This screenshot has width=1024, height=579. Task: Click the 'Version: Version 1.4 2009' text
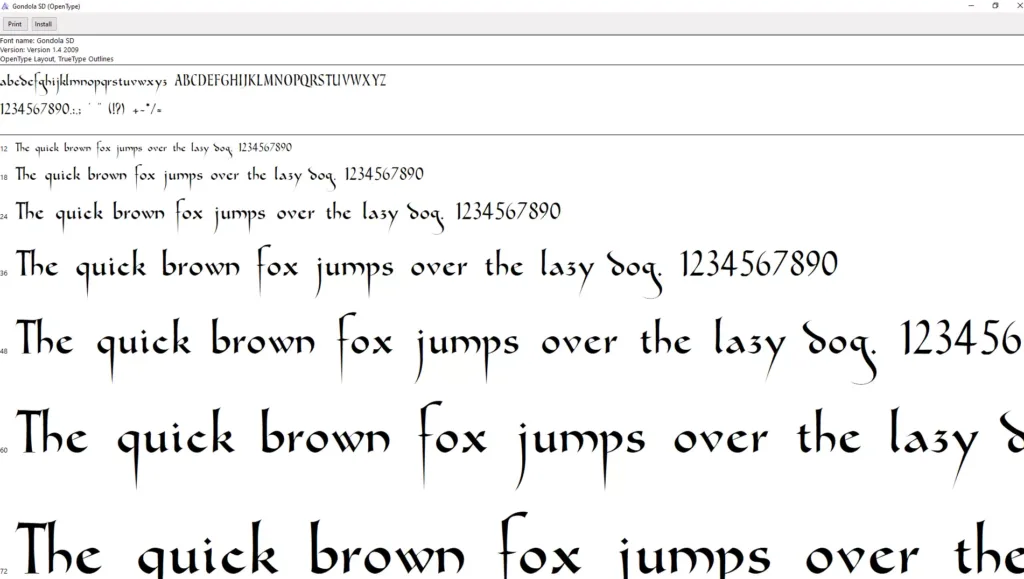pyautogui.click(x=39, y=50)
